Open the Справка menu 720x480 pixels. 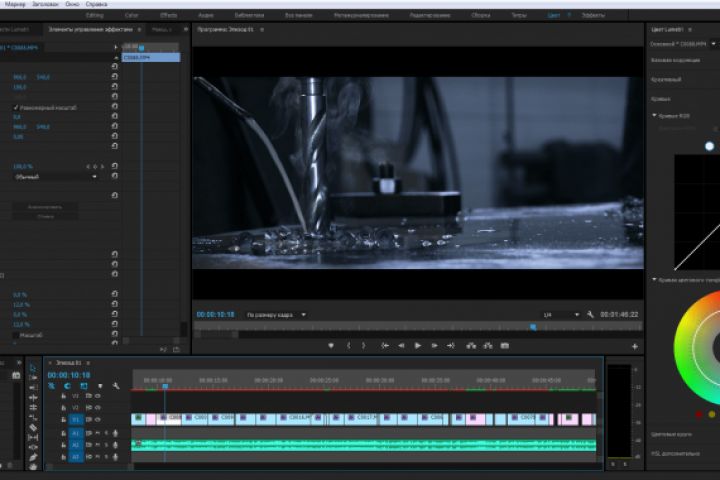(96, 5)
